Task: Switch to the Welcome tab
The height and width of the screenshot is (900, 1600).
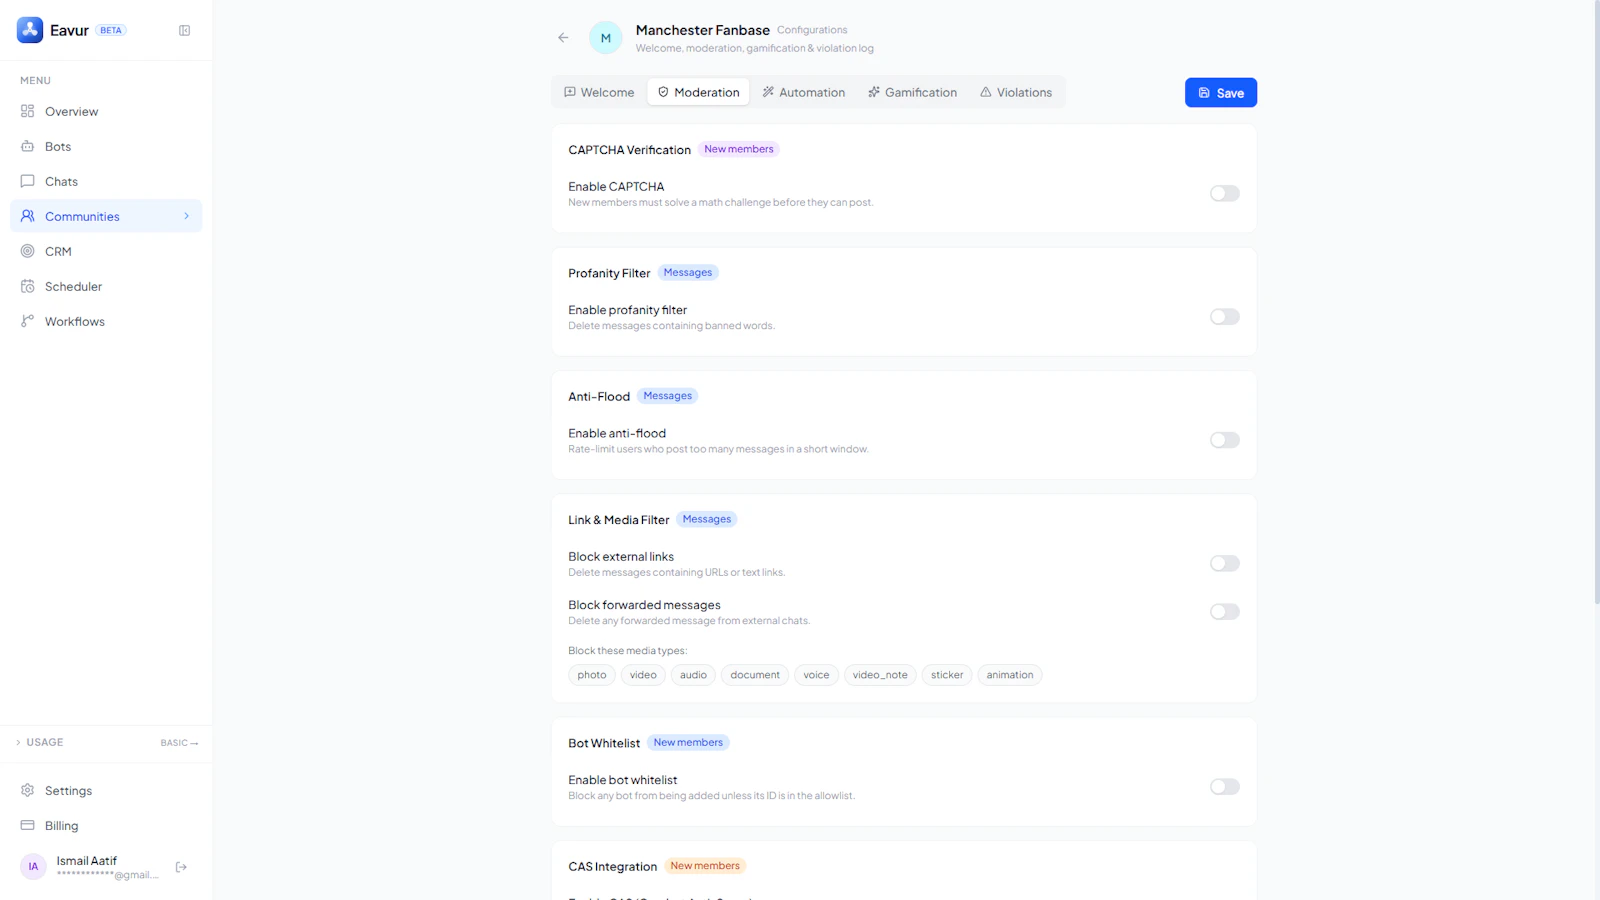Action: (x=599, y=92)
